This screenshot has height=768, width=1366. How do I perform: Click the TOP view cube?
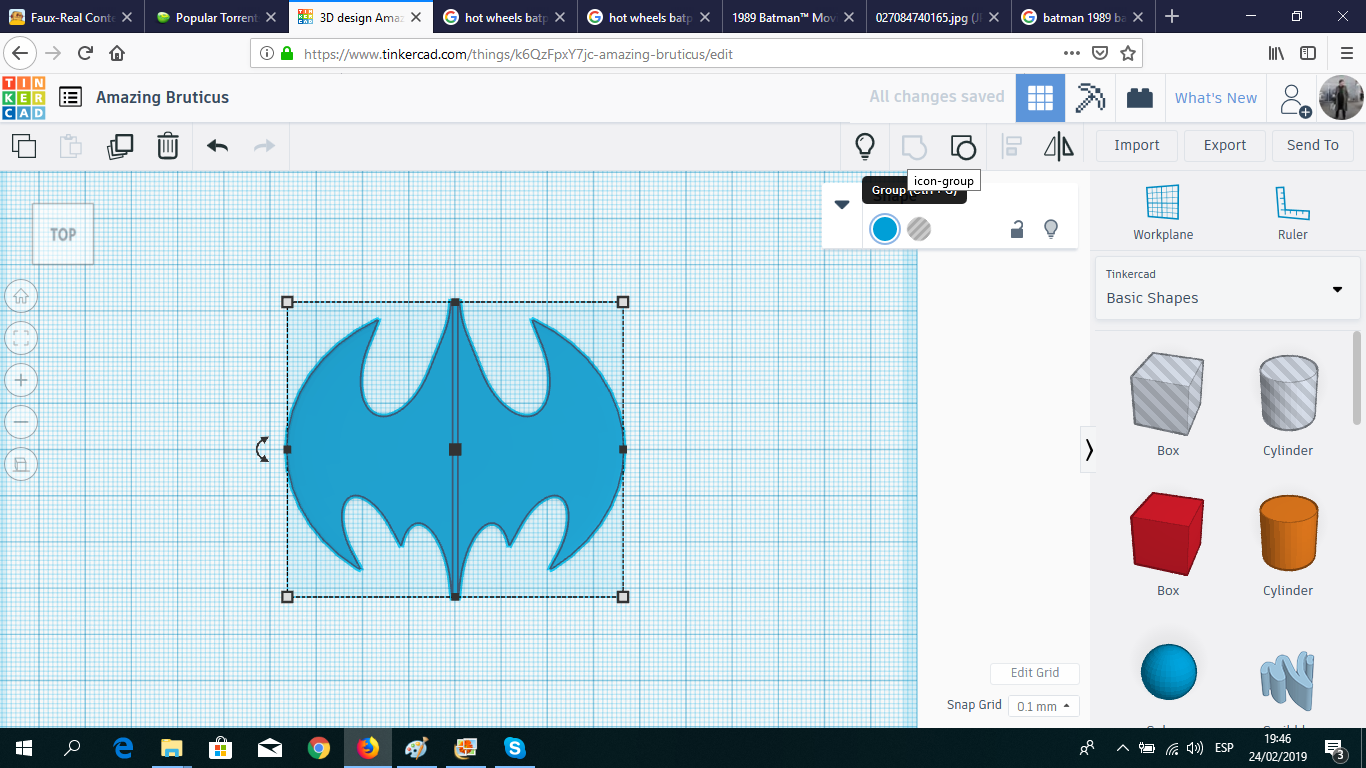click(x=63, y=234)
